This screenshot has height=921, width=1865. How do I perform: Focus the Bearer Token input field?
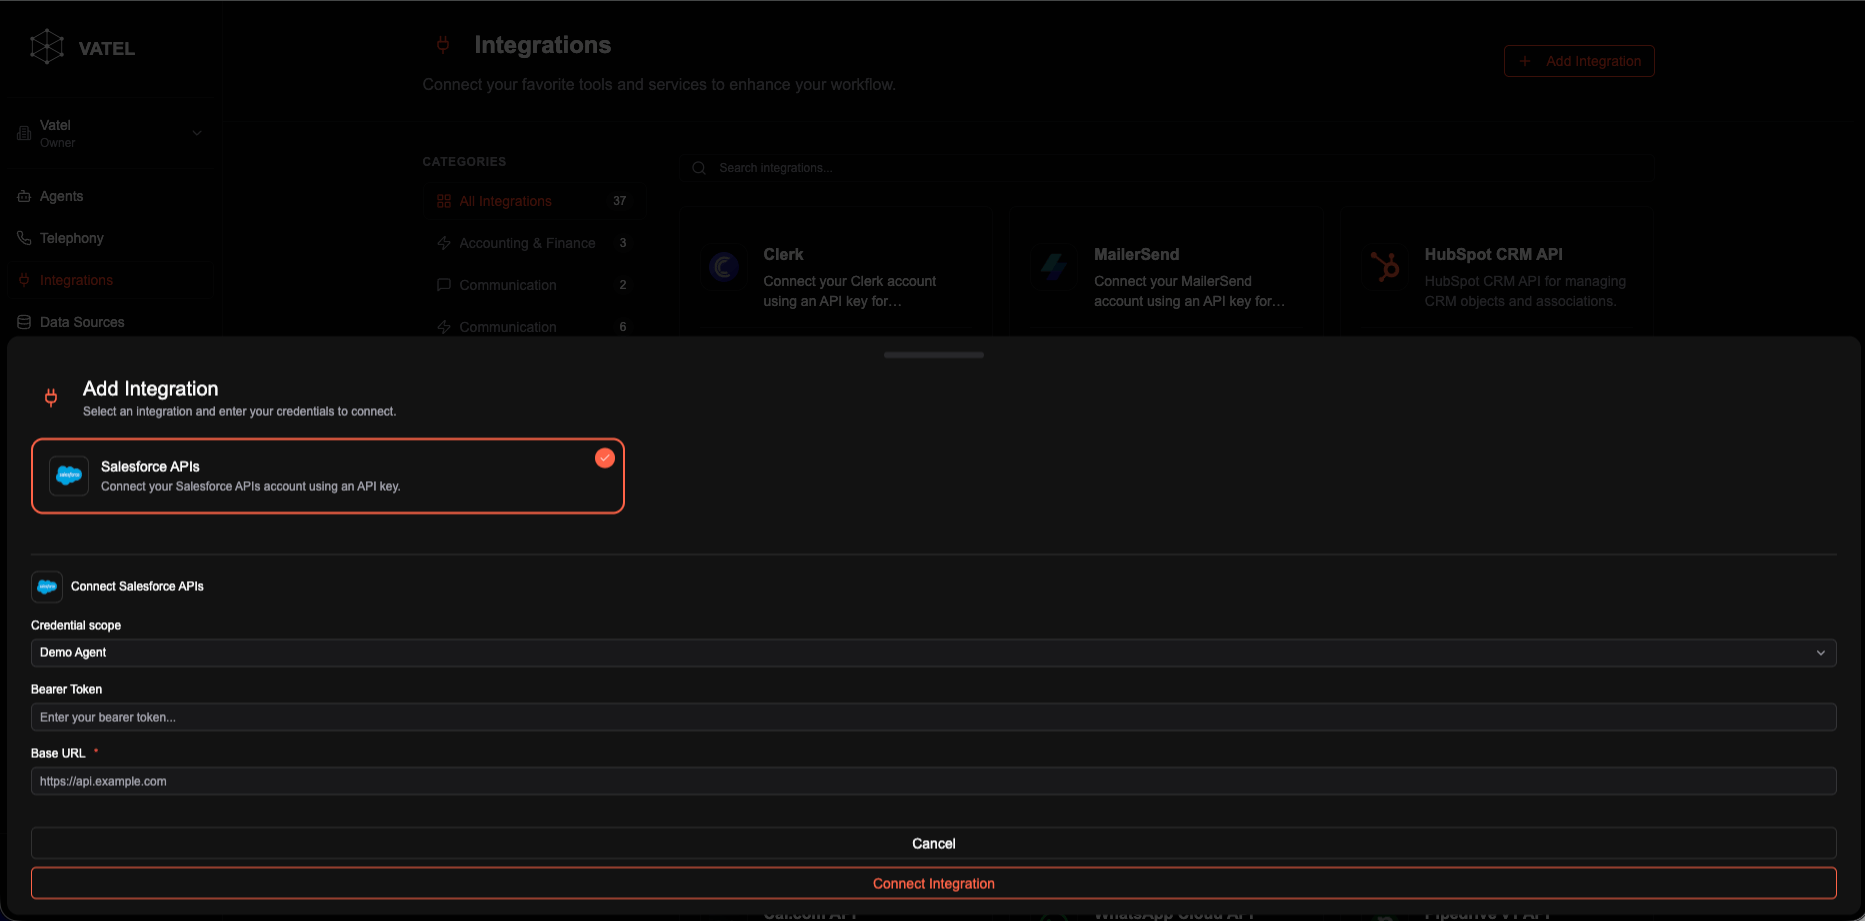click(x=934, y=717)
